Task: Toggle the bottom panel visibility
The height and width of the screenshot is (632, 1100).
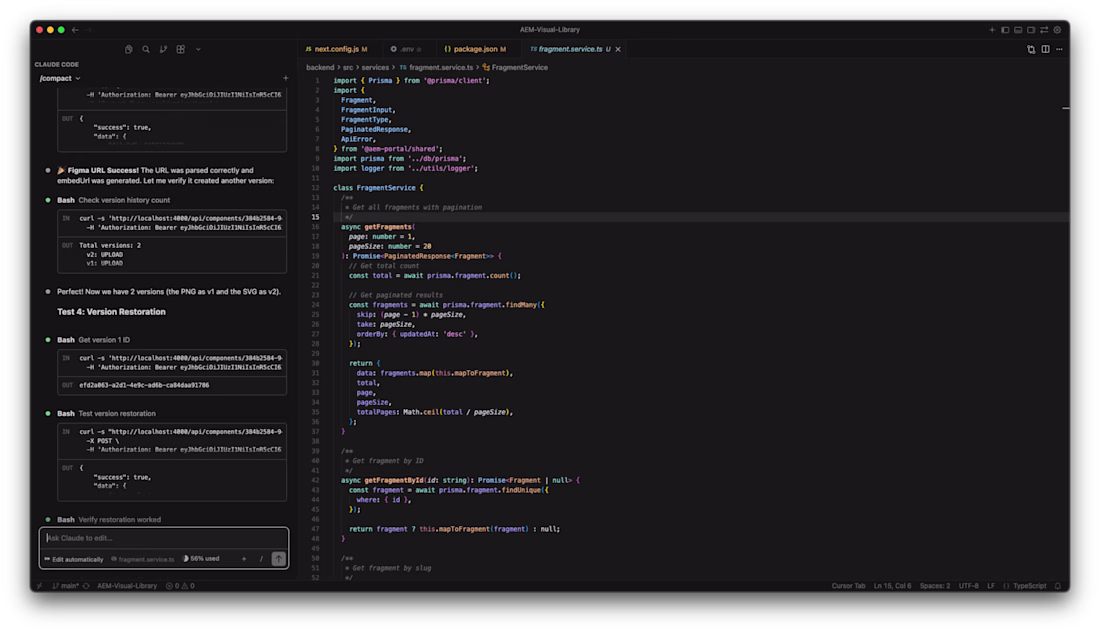Action: point(1018,30)
